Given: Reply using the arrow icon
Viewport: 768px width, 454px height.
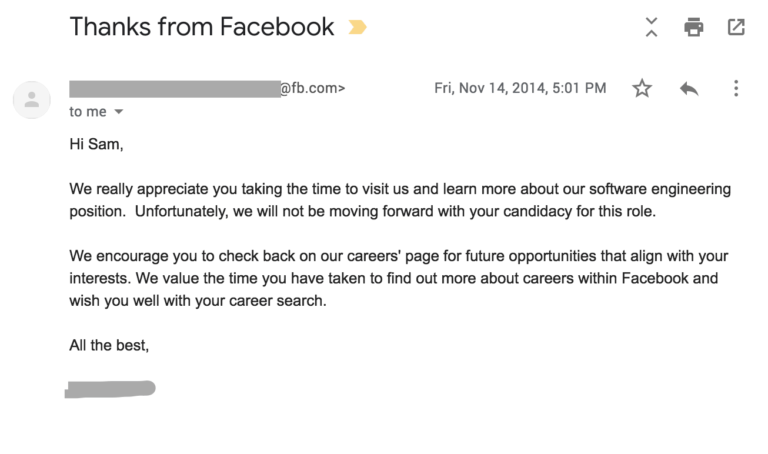Looking at the screenshot, I should pos(689,89).
